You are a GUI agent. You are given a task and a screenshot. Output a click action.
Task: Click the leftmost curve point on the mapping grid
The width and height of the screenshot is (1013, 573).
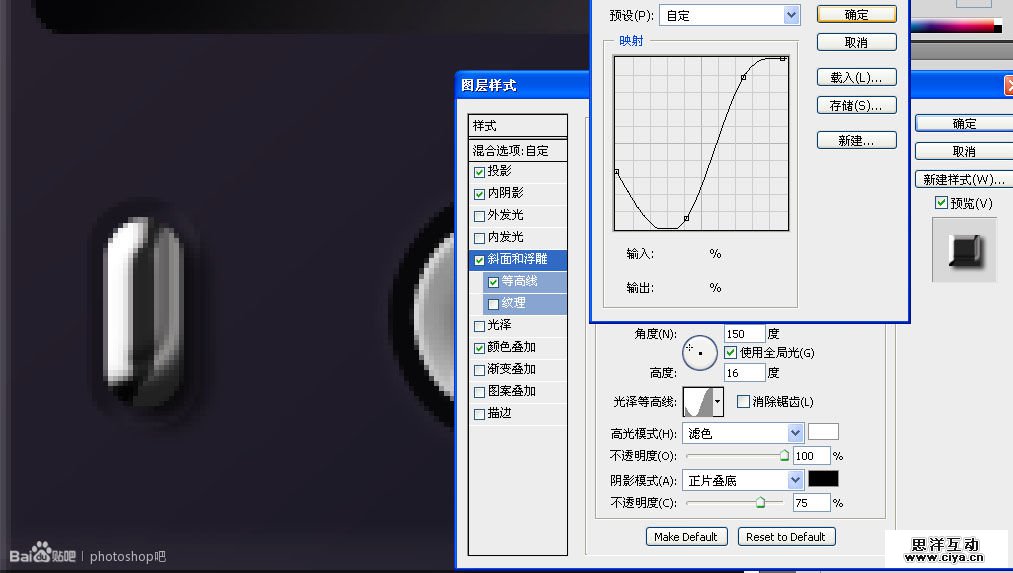point(616,172)
